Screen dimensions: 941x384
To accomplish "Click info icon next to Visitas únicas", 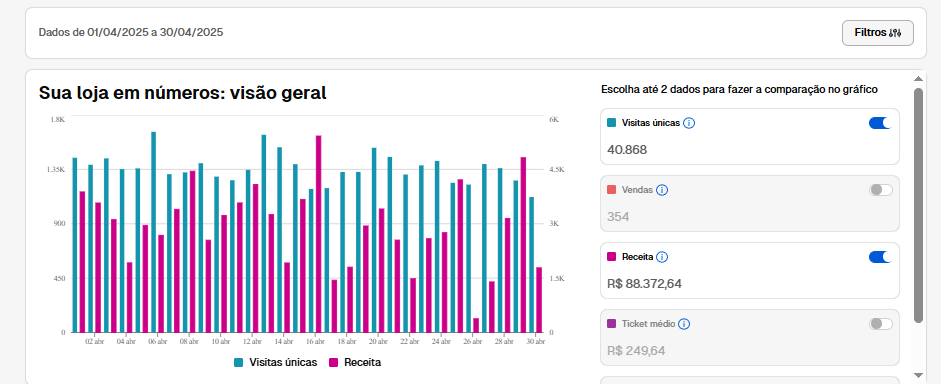I will 689,123.
